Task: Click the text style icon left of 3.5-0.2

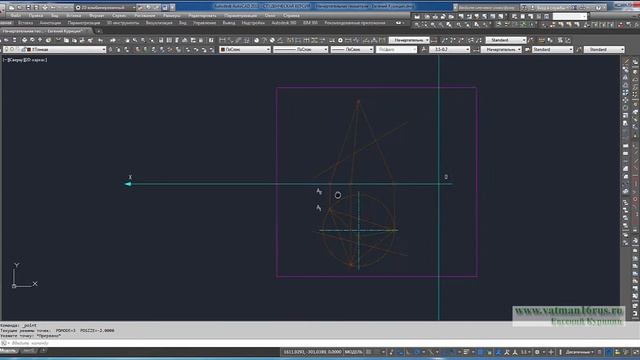Action: [424, 49]
